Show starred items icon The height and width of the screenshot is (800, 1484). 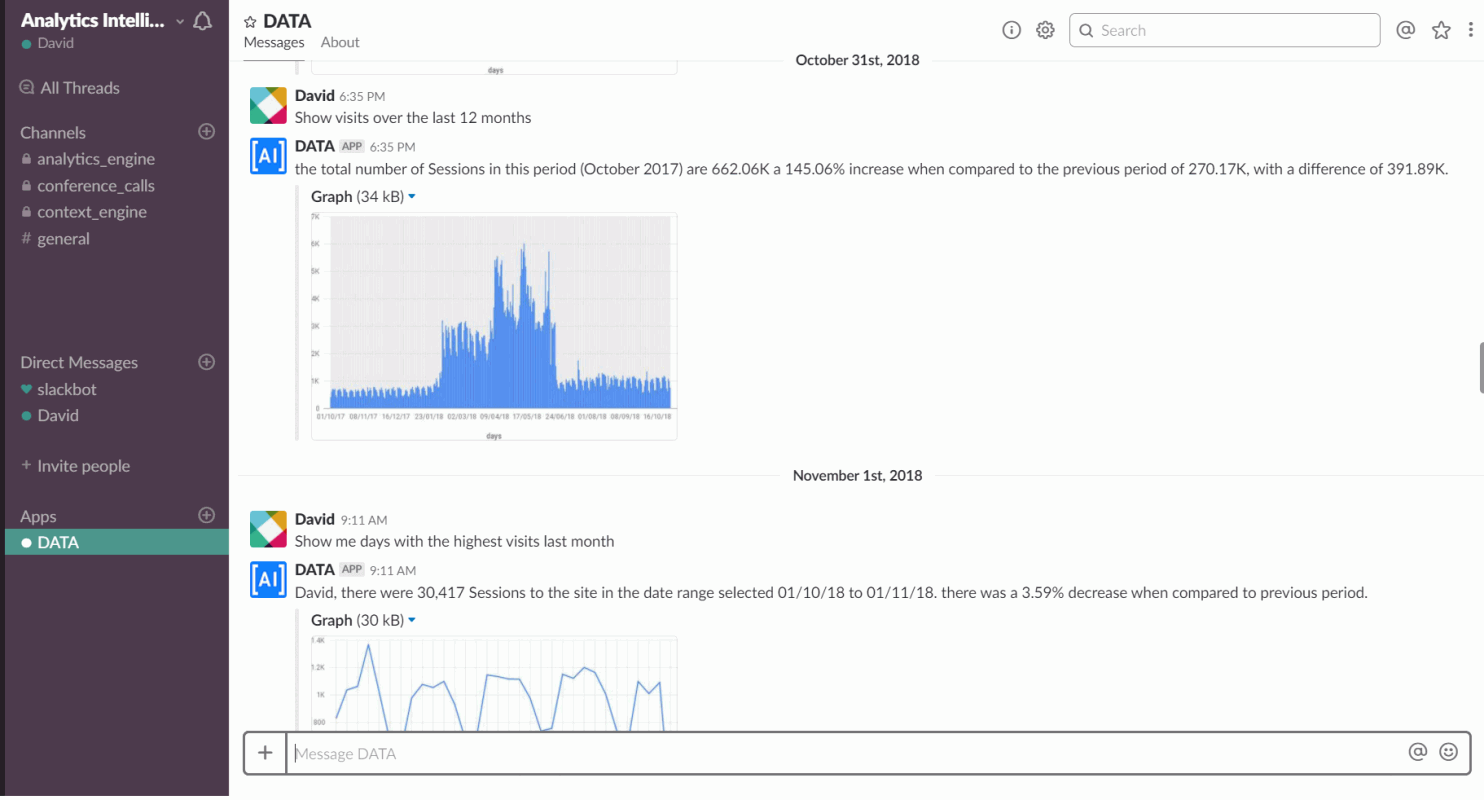(x=1441, y=30)
